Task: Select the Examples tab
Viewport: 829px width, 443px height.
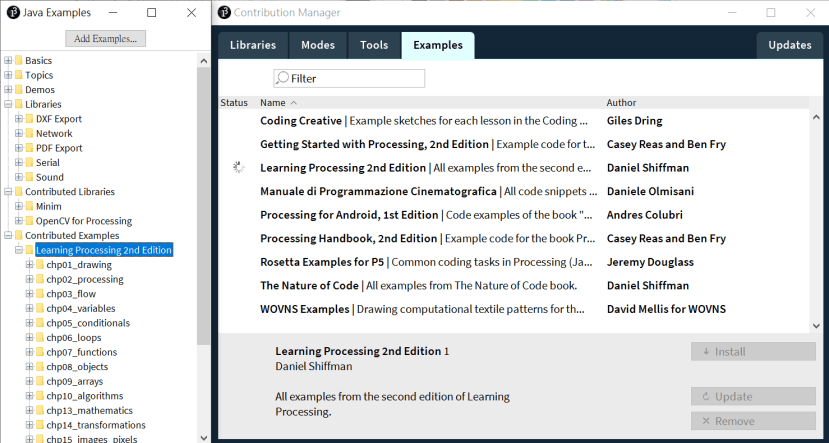Action: 438,45
